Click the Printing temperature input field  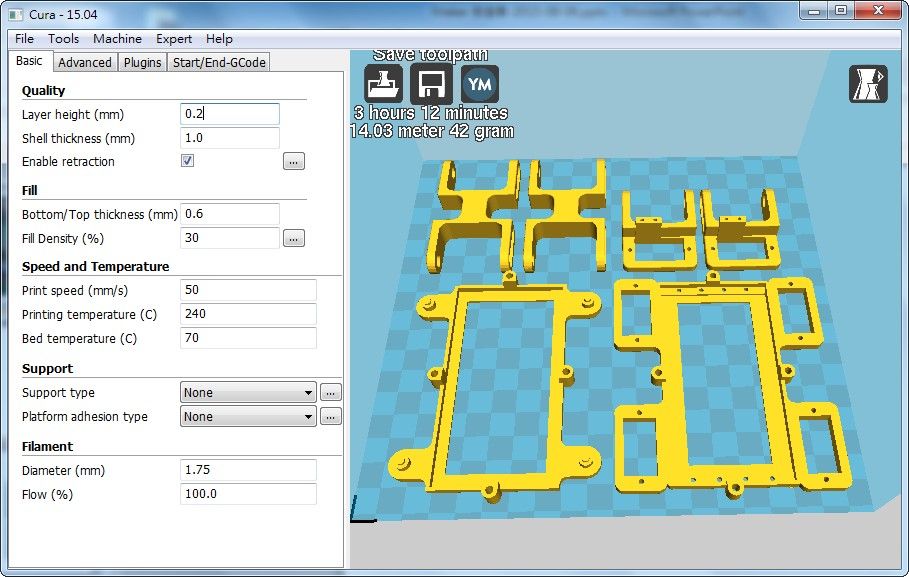tap(248, 314)
